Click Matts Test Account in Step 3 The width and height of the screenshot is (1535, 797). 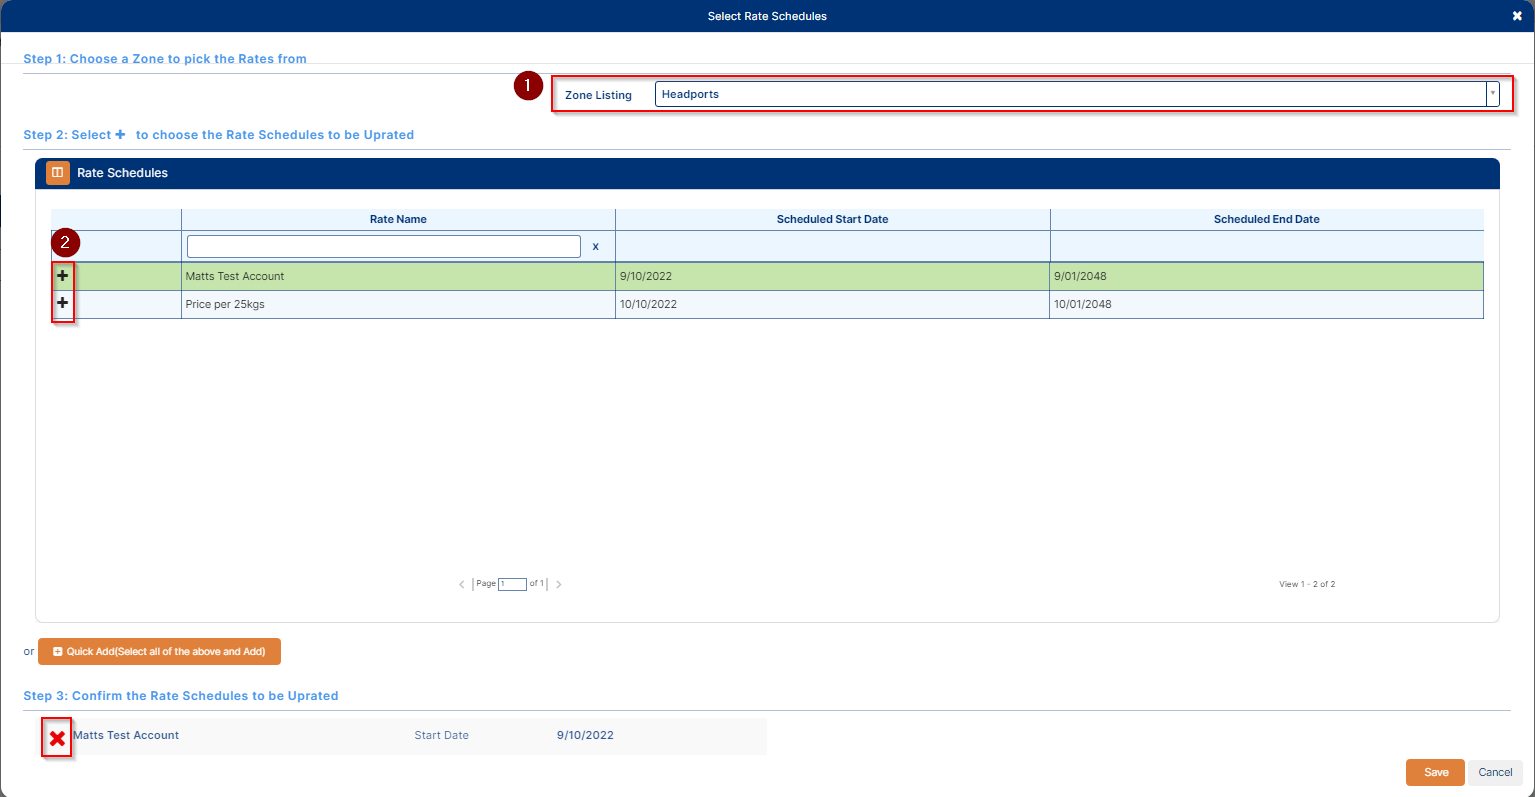click(126, 735)
